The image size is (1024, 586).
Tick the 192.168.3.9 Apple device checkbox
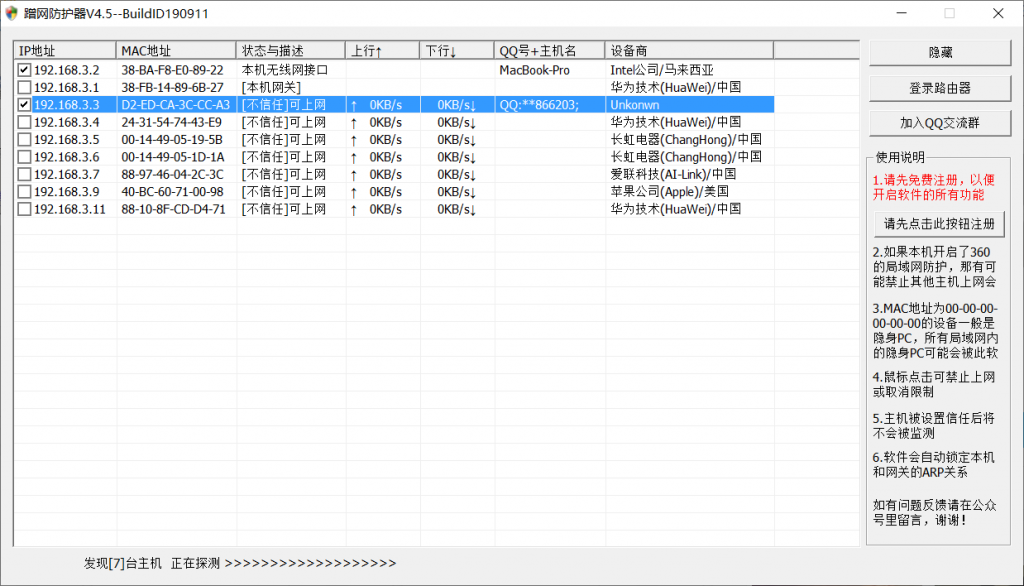click(x=24, y=192)
